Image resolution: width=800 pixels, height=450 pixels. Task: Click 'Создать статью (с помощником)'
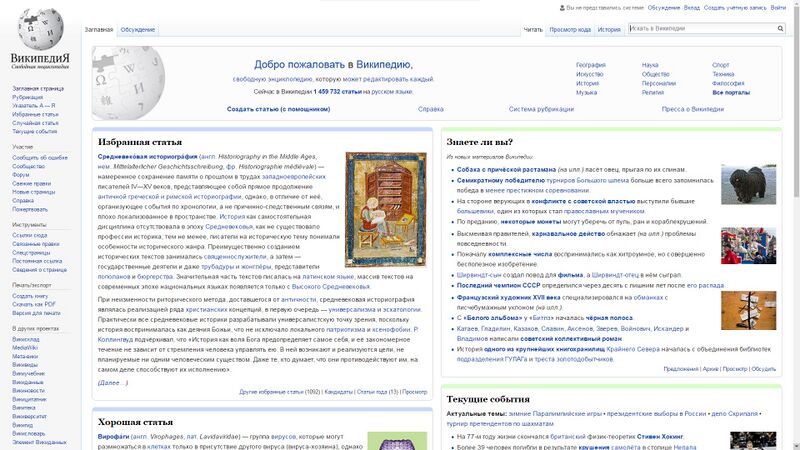279,109
